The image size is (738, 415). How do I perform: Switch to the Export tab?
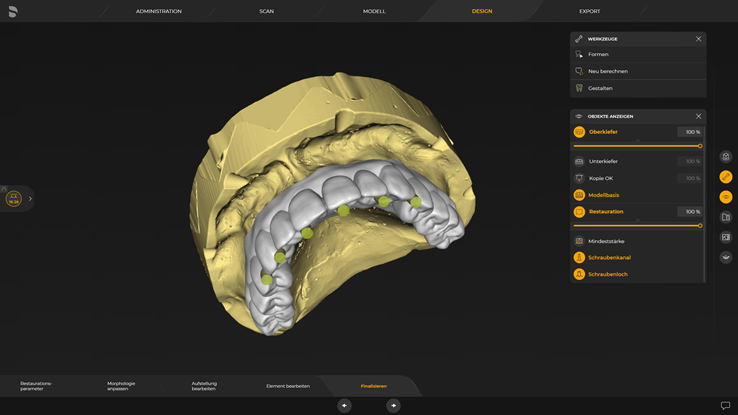pyautogui.click(x=590, y=11)
